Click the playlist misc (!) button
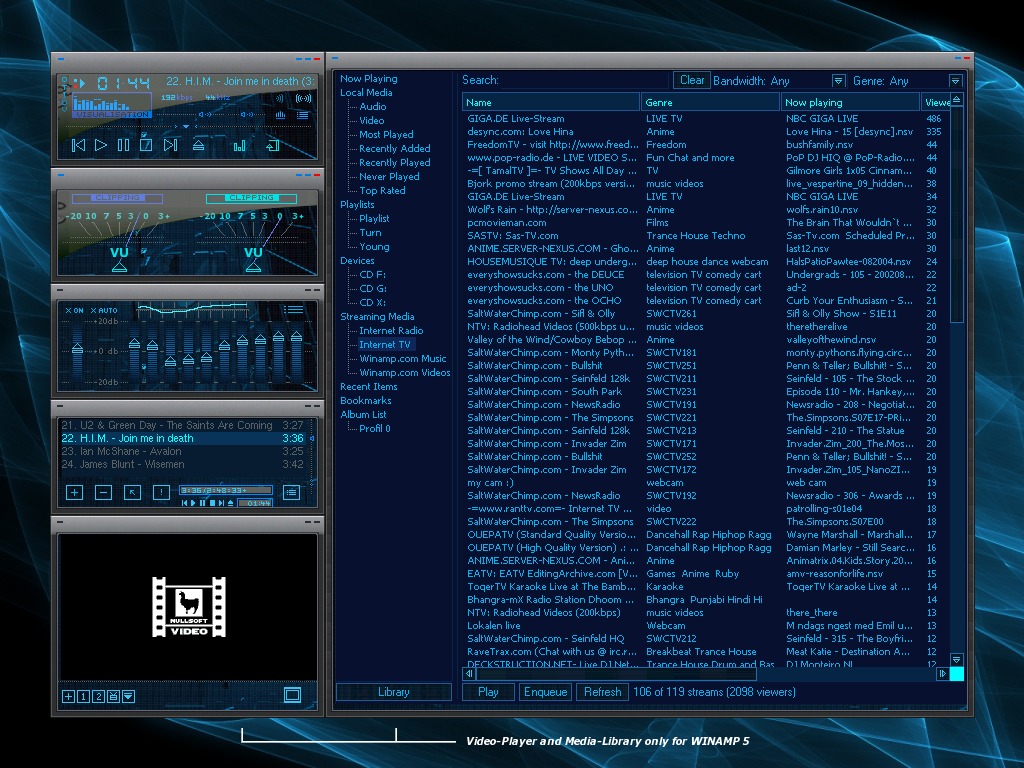The height and width of the screenshot is (768, 1024). [x=161, y=492]
